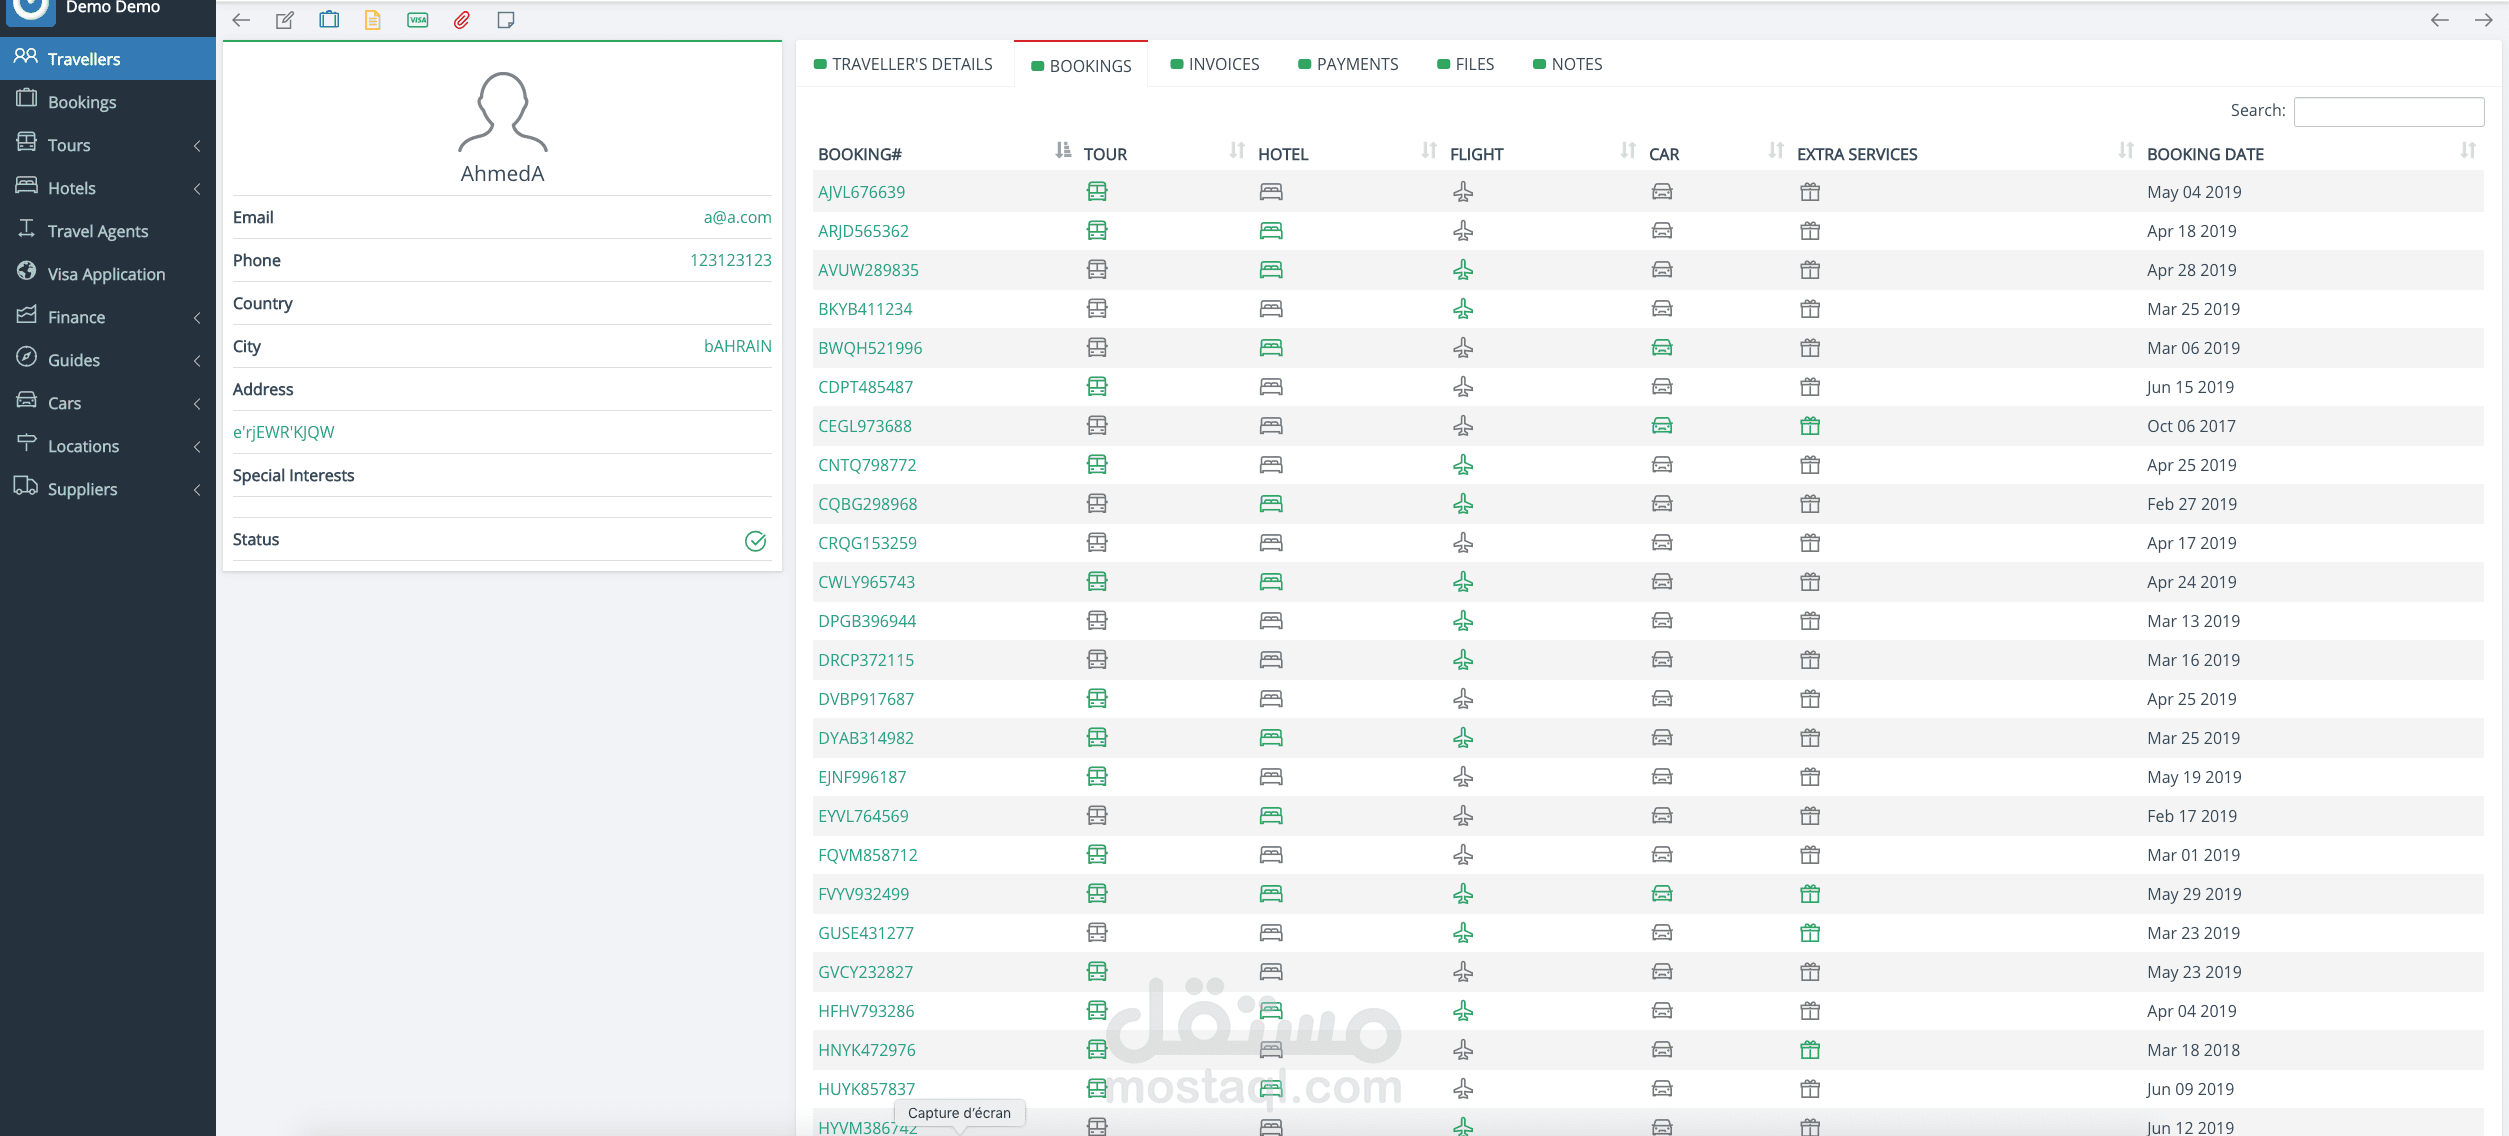Click the sticky note icon in toolbar

pos(506,20)
